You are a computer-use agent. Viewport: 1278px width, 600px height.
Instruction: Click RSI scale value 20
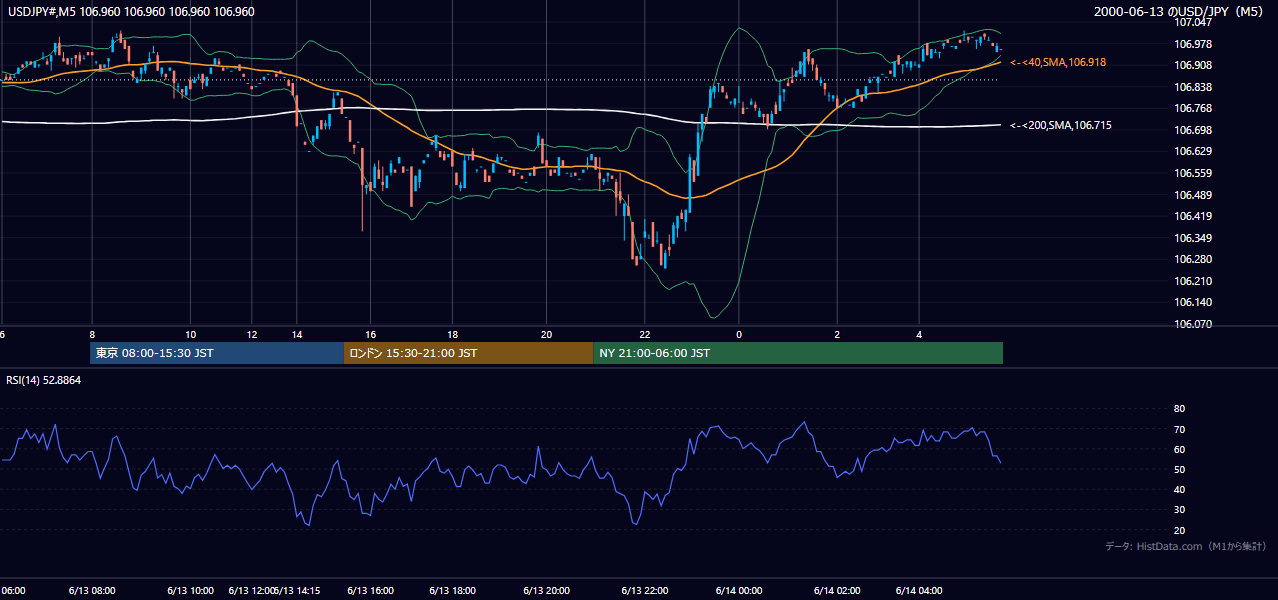[x=1180, y=530]
